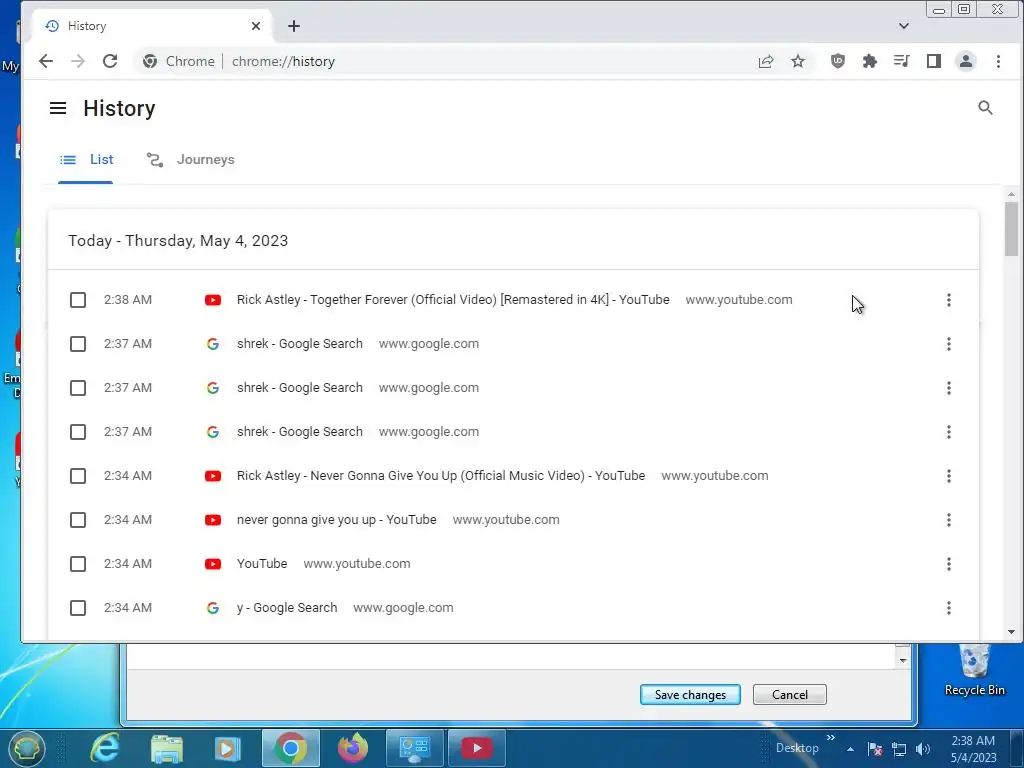1024x768 pixels.
Task: Close the History tab
Action: [x=255, y=26]
